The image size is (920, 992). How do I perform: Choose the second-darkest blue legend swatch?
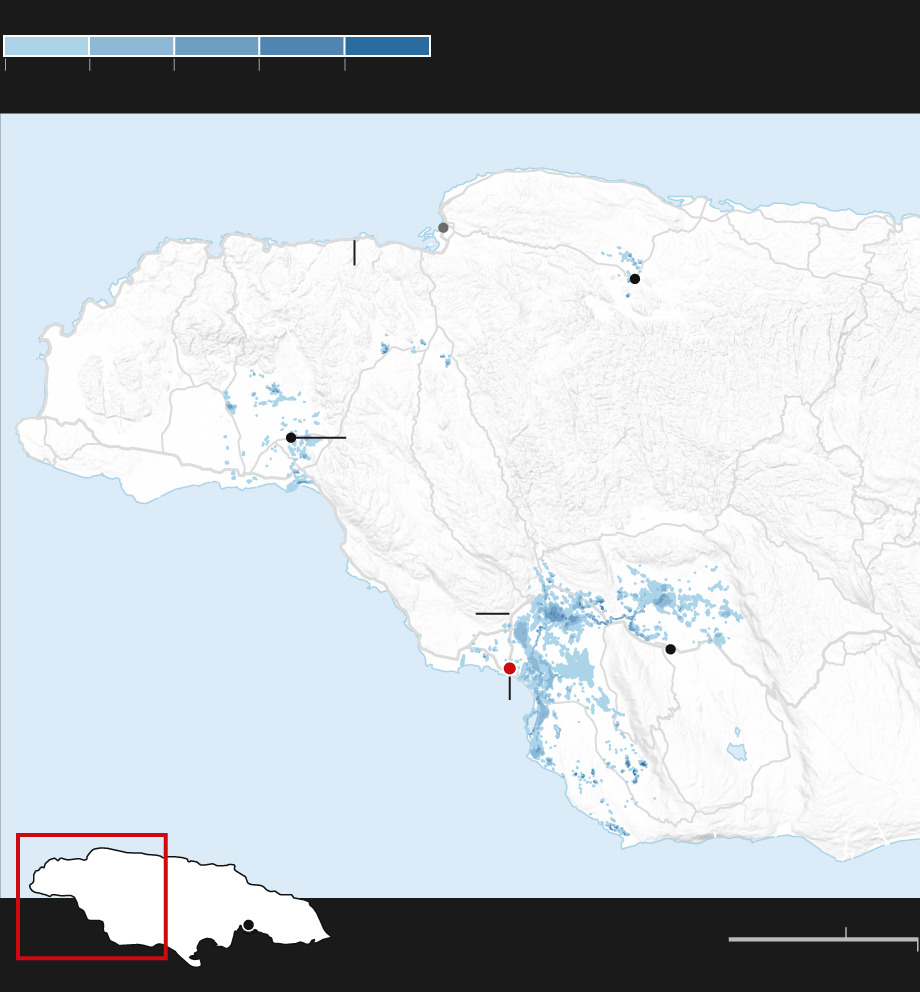301,46
